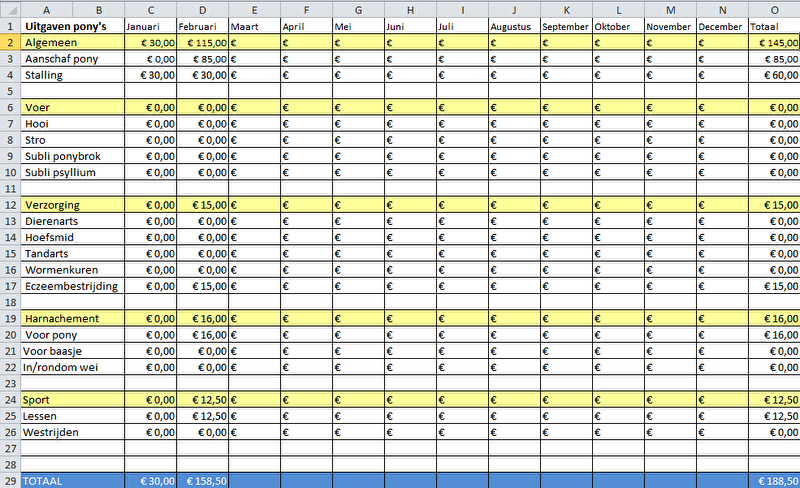
Task: Select Februari grand total € 158,50
Action: point(203,481)
